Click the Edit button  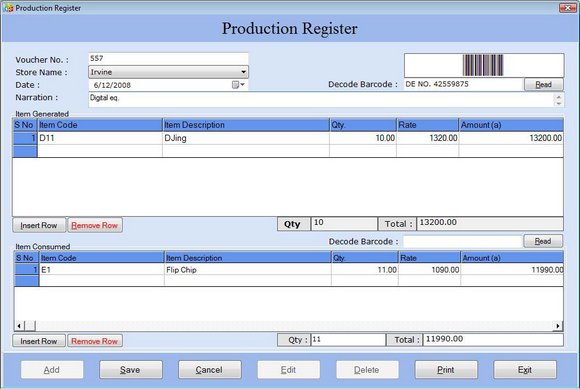(x=289, y=370)
